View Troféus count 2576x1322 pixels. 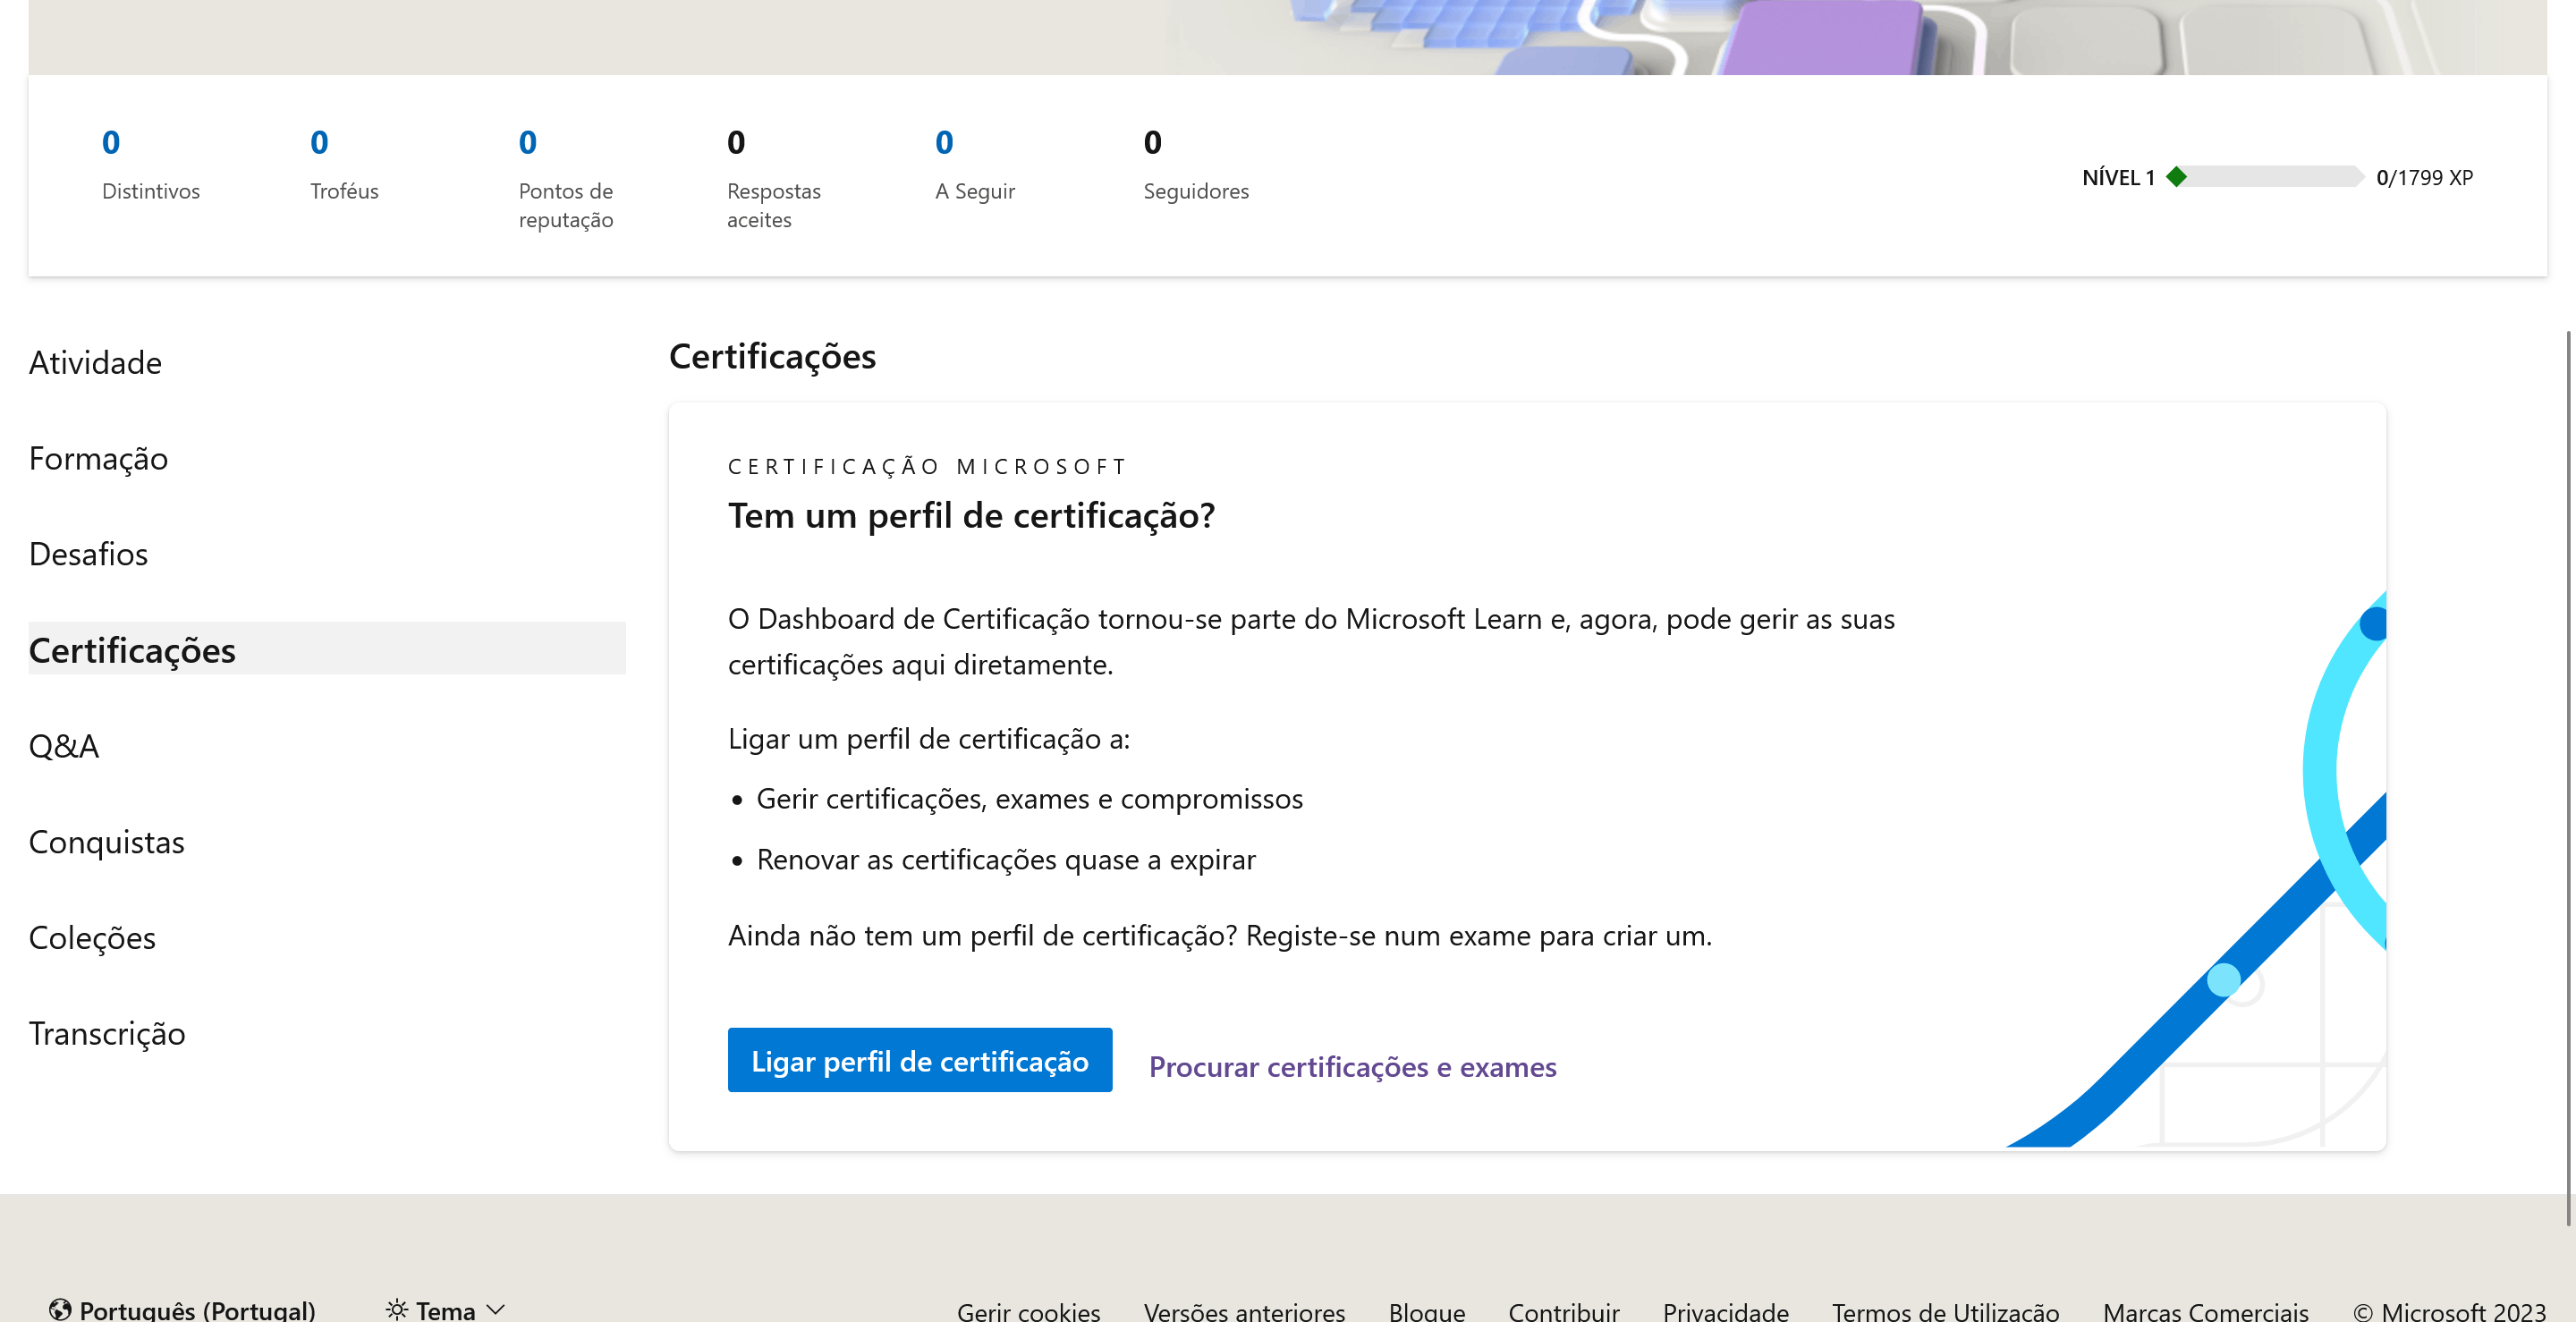[319, 143]
